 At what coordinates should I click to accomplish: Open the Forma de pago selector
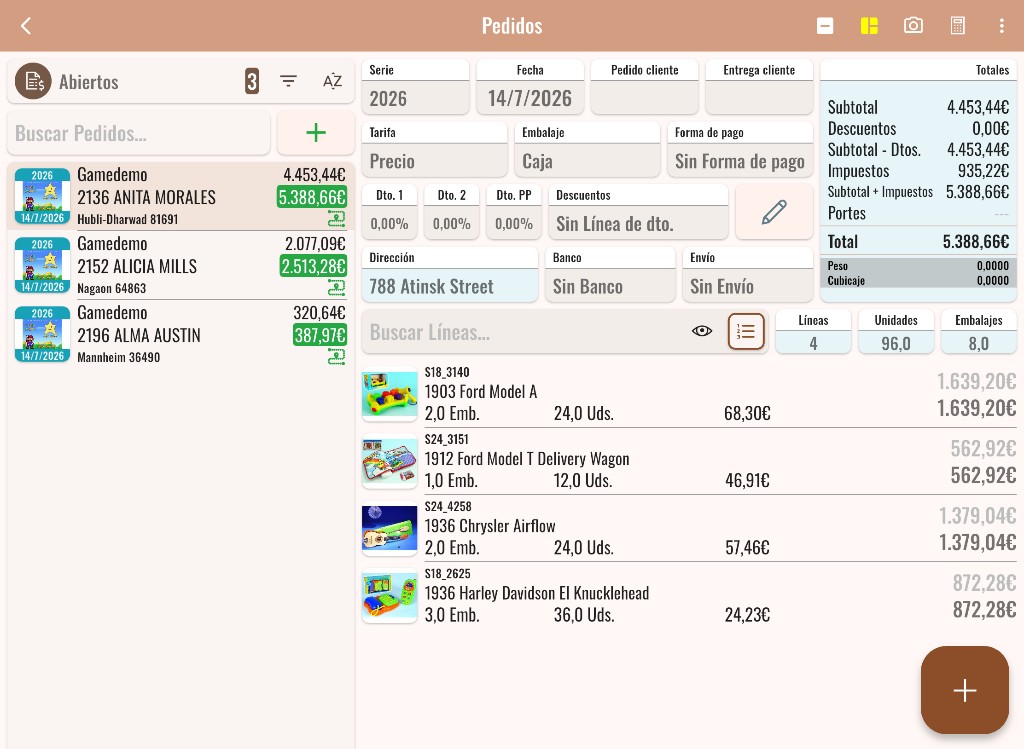tap(740, 150)
